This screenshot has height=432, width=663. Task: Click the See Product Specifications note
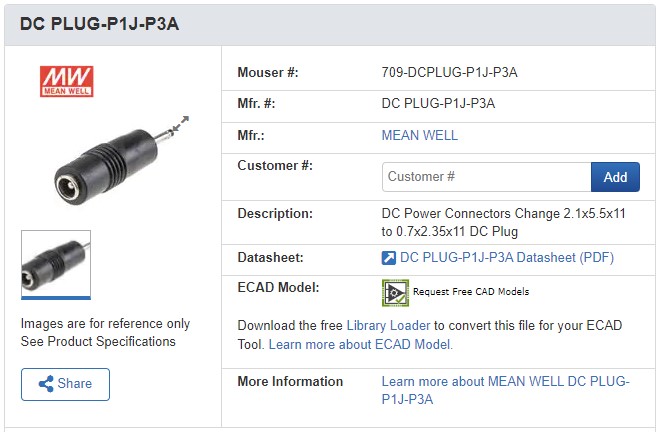[x=98, y=342]
